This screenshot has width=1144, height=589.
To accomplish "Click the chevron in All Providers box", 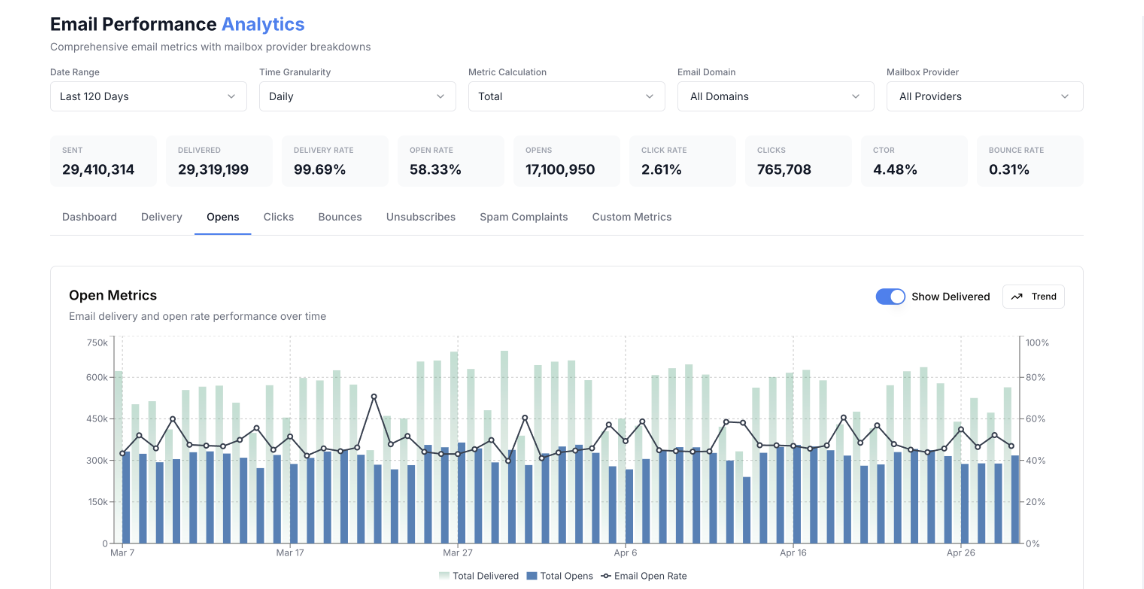I will (1064, 96).
